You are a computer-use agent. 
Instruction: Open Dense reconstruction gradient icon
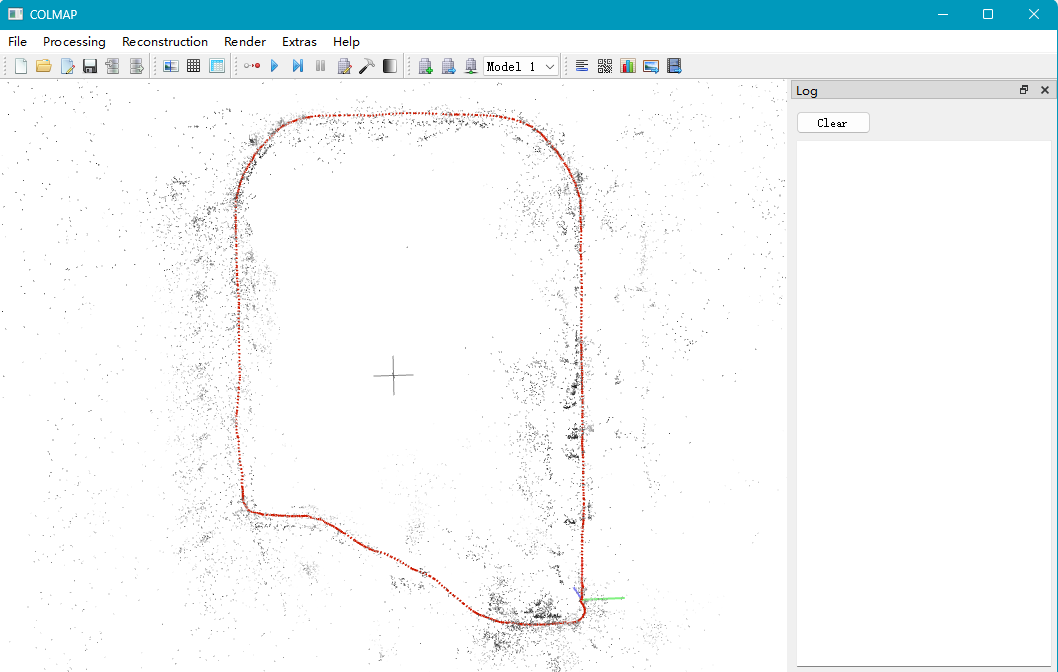coord(389,66)
